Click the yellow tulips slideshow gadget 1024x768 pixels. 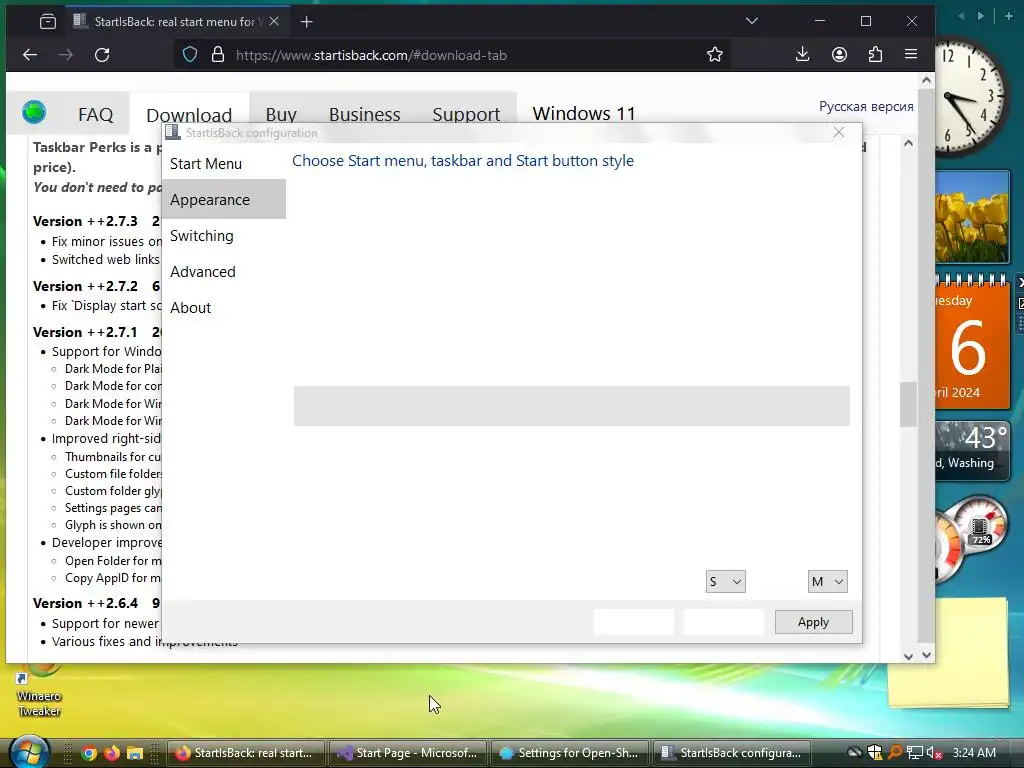[x=972, y=217]
